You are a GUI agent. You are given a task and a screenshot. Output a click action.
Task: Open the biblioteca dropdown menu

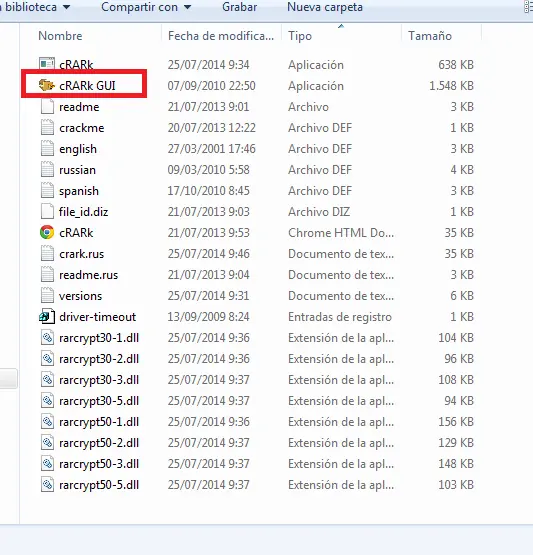(35, 7)
